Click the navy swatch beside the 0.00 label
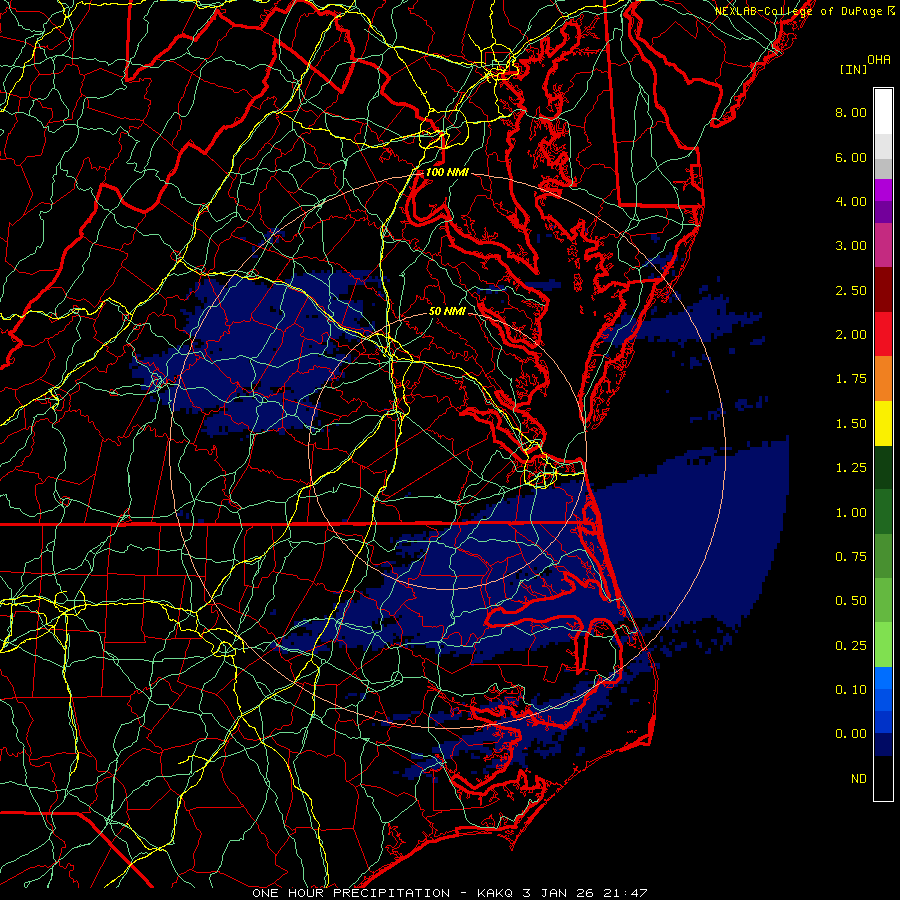900x900 pixels. click(x=883, y=745)
